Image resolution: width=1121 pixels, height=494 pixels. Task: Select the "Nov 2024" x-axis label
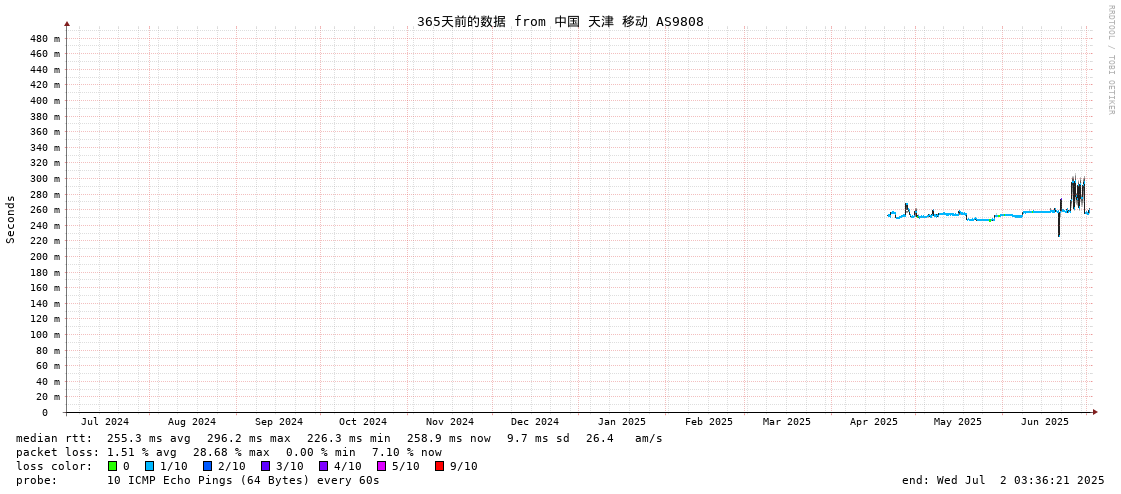coord(450,422)
